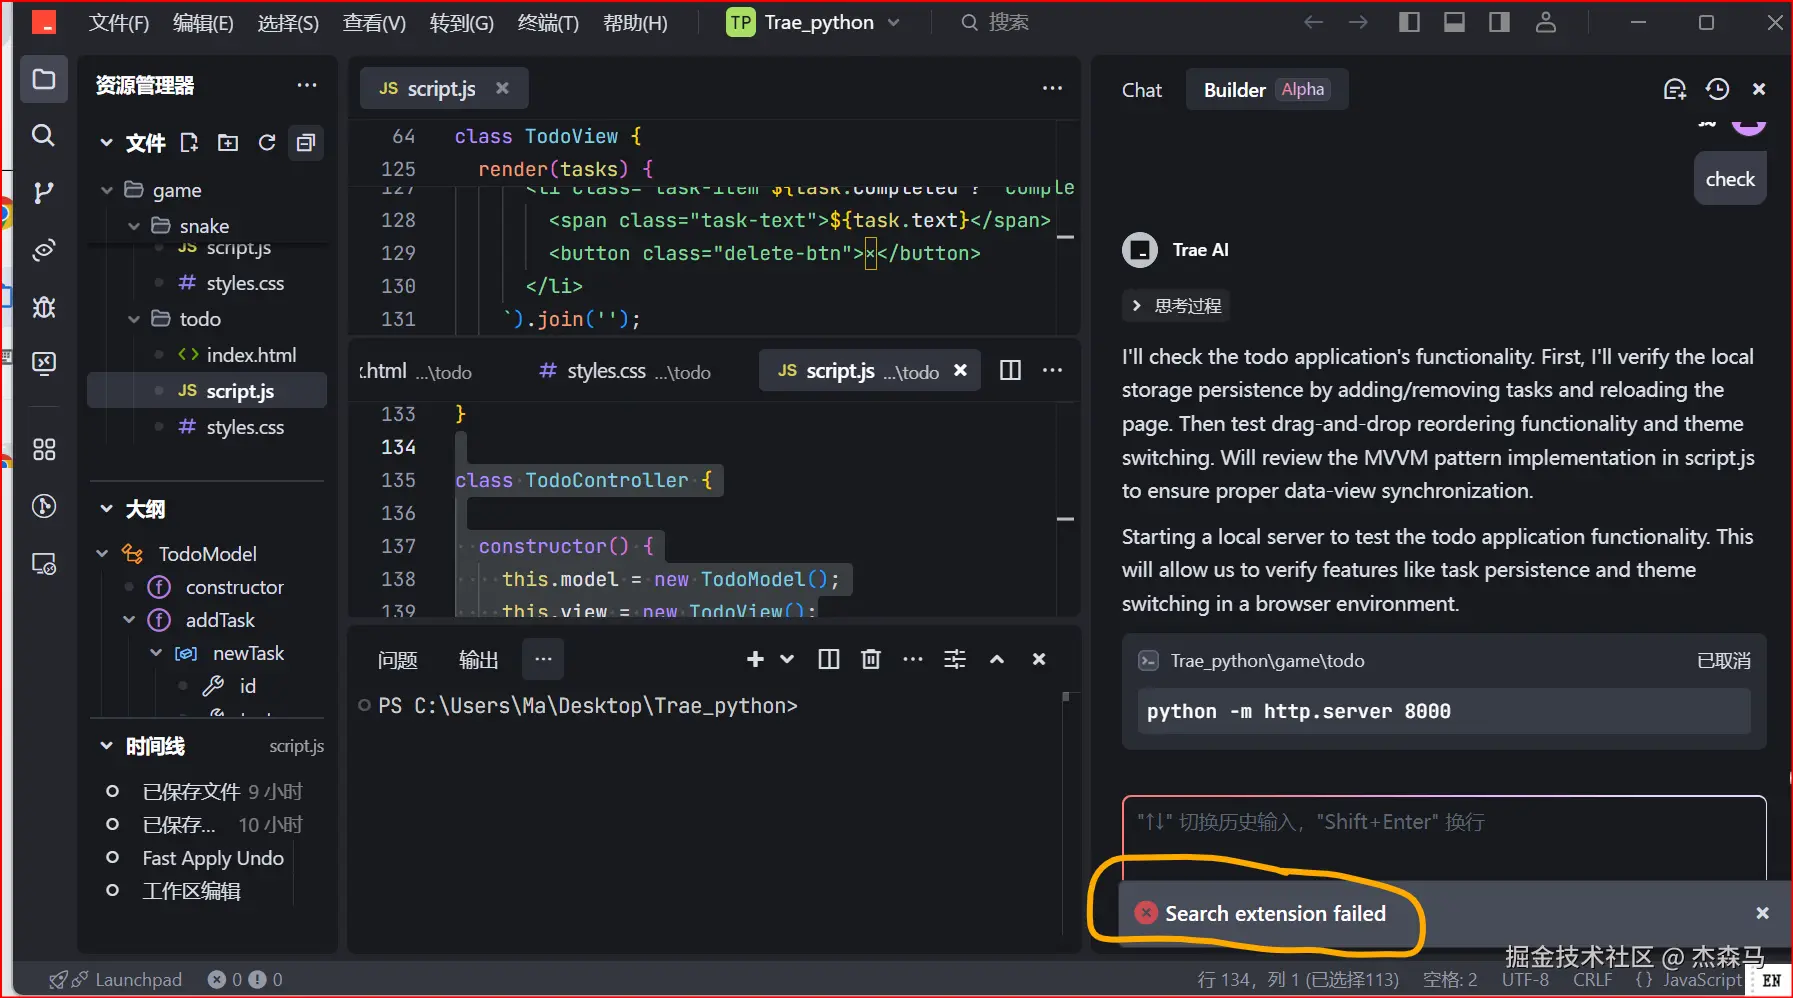1793x998 pixels.
Task: Expand the 思考过程 section
Action: [x=1176, y=306]
